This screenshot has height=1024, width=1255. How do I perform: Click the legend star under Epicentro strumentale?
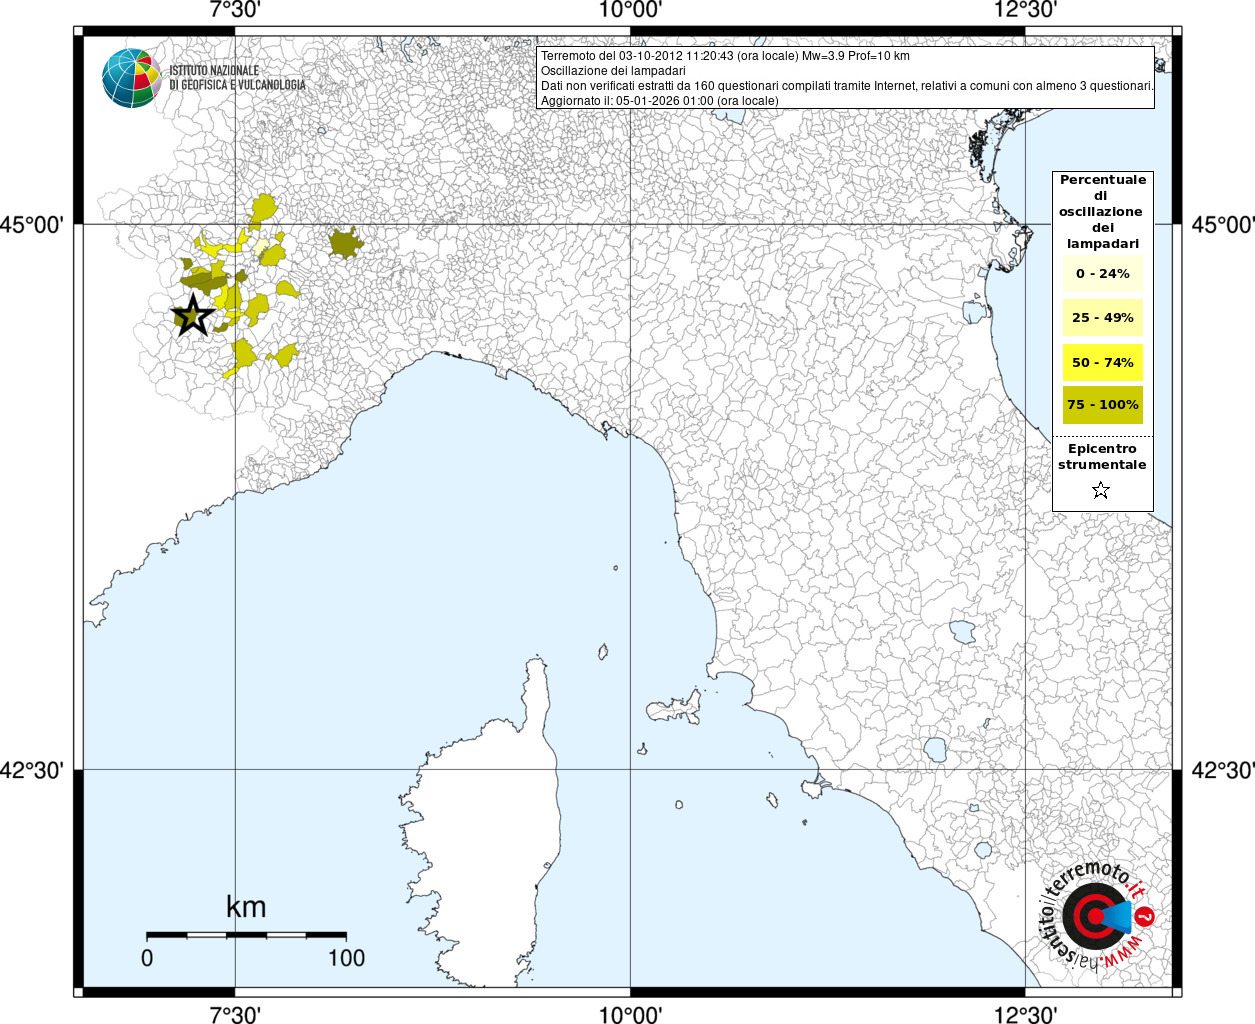[1101, 490]
